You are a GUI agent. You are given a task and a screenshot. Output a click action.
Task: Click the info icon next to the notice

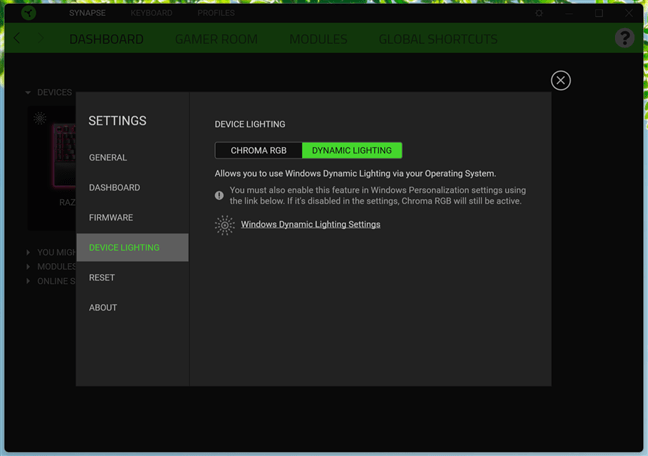point(220,195)
